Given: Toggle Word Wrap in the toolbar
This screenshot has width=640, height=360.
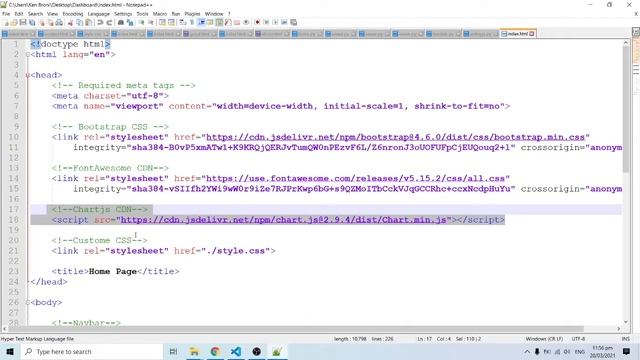Looking at the screenshot, I should tap(182, 22).
